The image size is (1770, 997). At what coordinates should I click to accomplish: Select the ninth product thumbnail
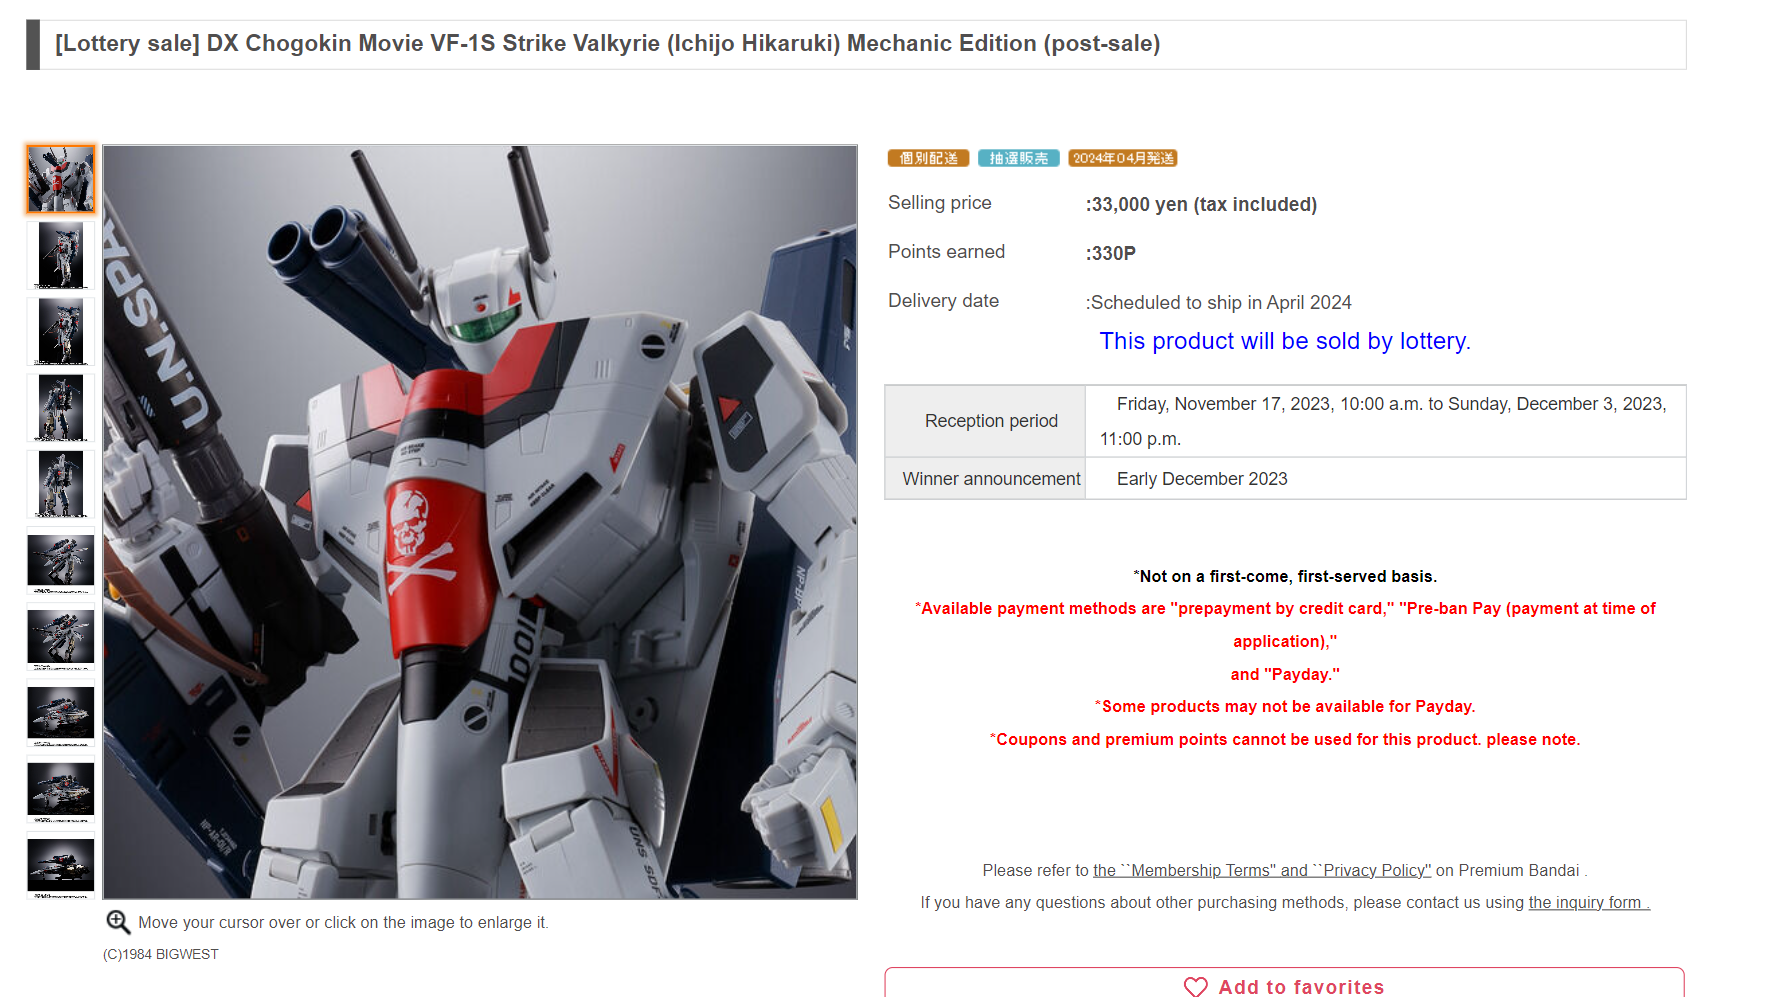61,789
